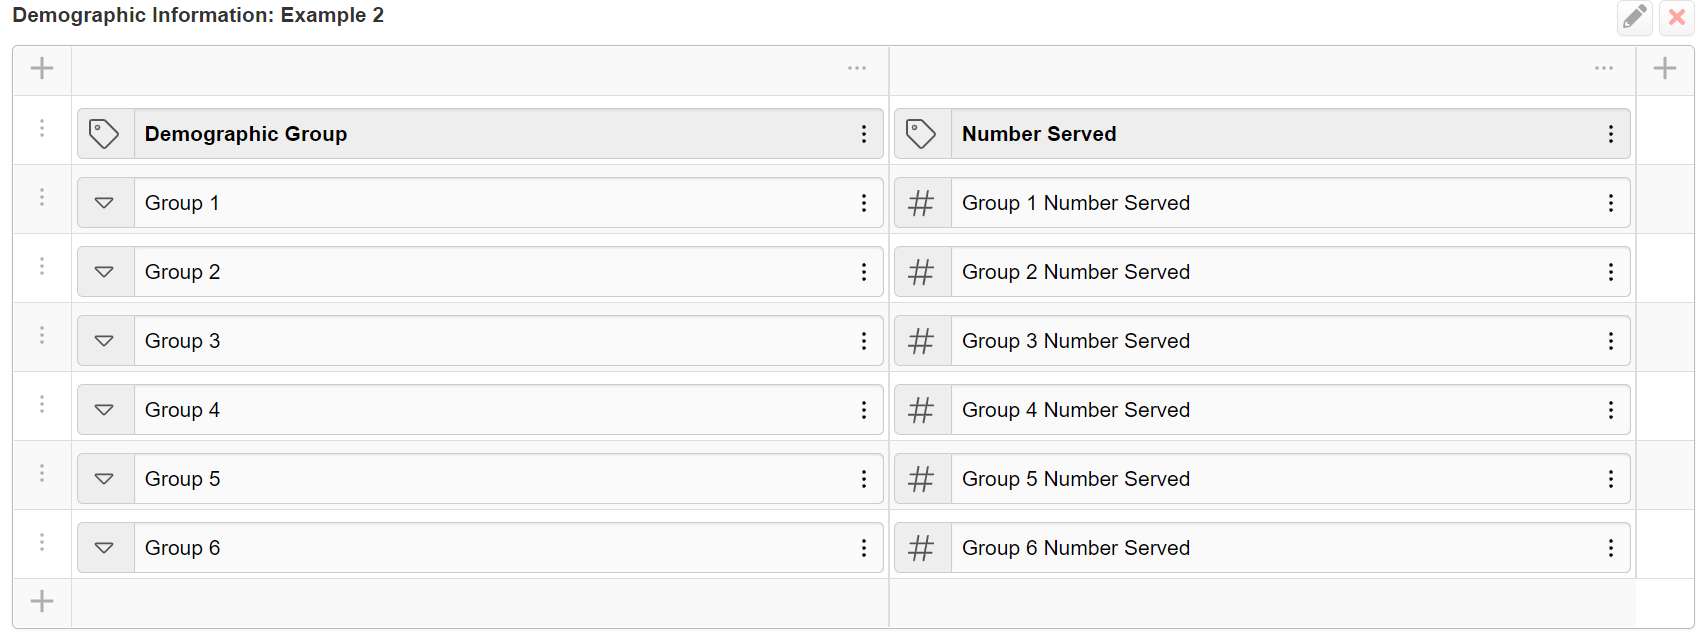Screen dimensions: 1701x633
Task: Click the pencil edit icon for Example 2
Action: pyautogui.click(x=1635, y=17)
